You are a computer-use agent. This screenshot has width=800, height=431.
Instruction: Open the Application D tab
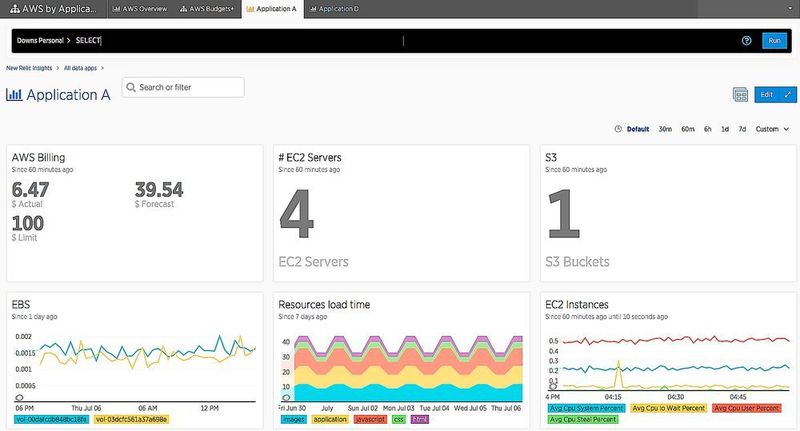(x=335, y=9)
